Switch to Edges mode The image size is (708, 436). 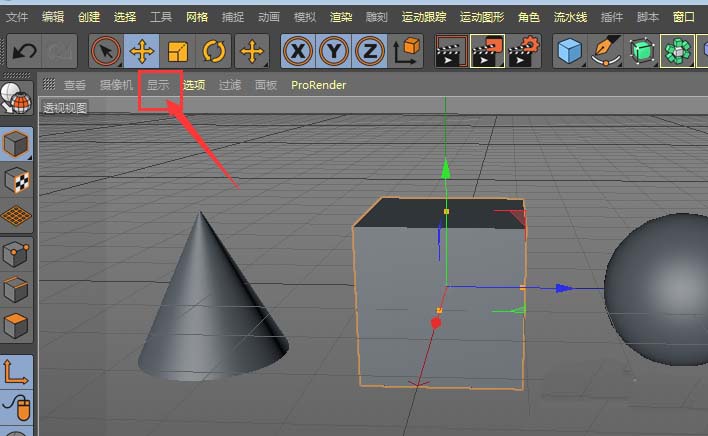(16, 290)
